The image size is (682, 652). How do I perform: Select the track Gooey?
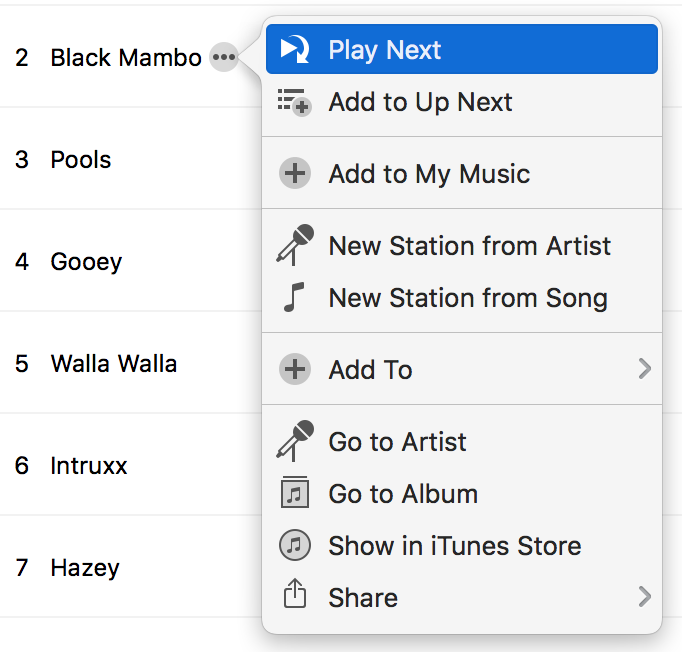[86, 262]
